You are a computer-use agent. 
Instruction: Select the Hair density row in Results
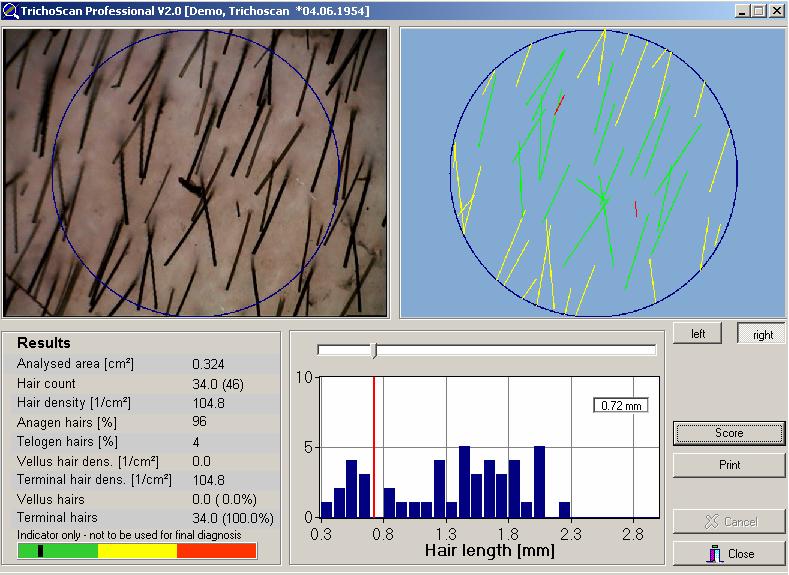pyautogui.click(x=140, y=403)
